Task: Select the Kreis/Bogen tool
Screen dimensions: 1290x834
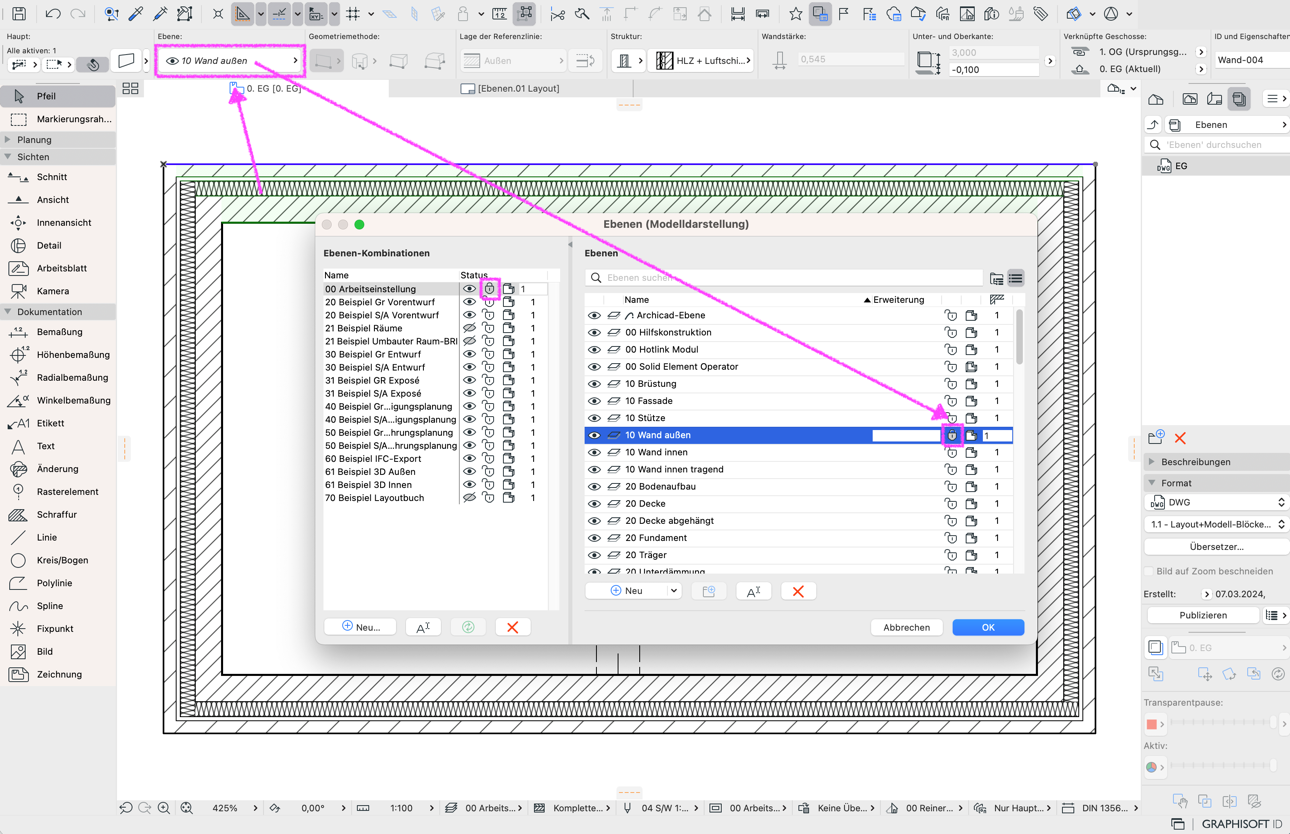Action: coord(58,560)
